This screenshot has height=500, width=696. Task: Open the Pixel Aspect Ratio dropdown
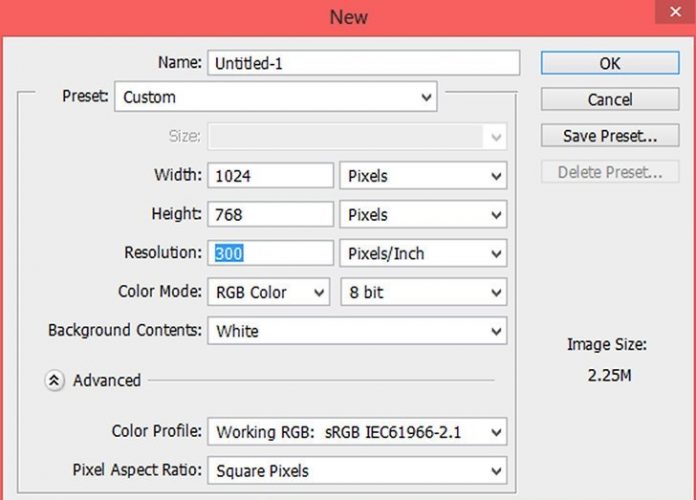tap(357, 471)
